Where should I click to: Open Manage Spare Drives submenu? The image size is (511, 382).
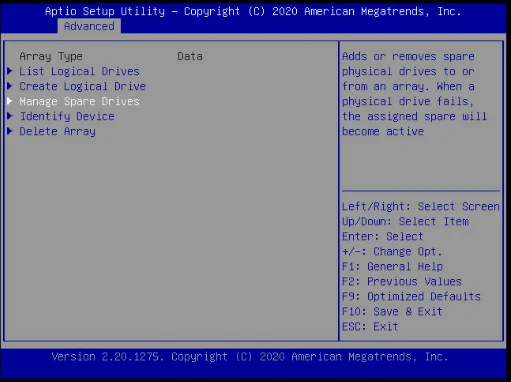coord(79,101)
